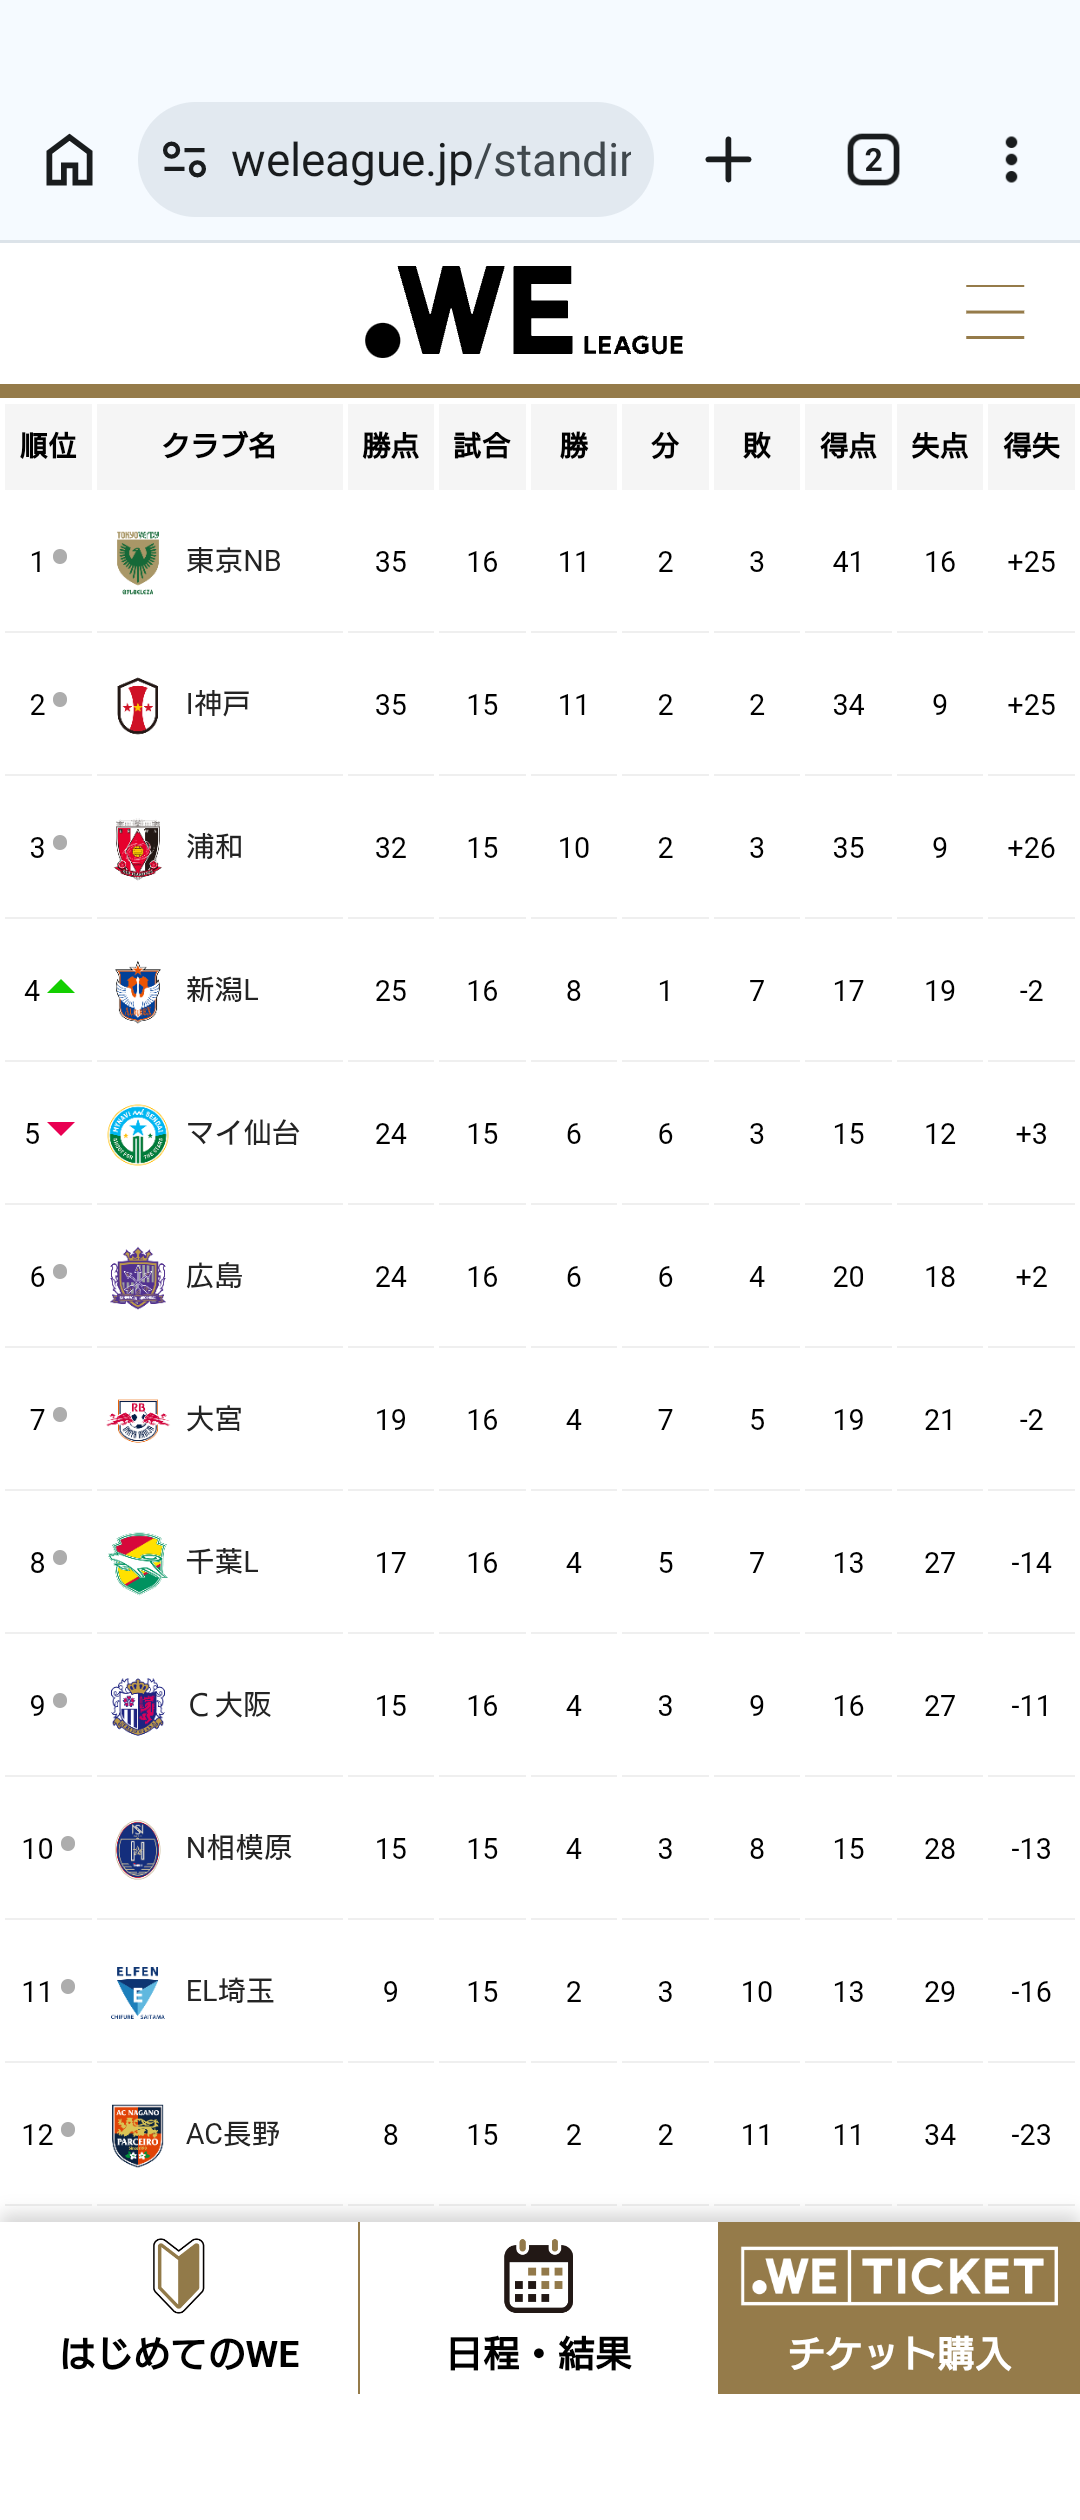Select the 広島 club crest
1080x2520 pixels.
[x=138, y=1277]
